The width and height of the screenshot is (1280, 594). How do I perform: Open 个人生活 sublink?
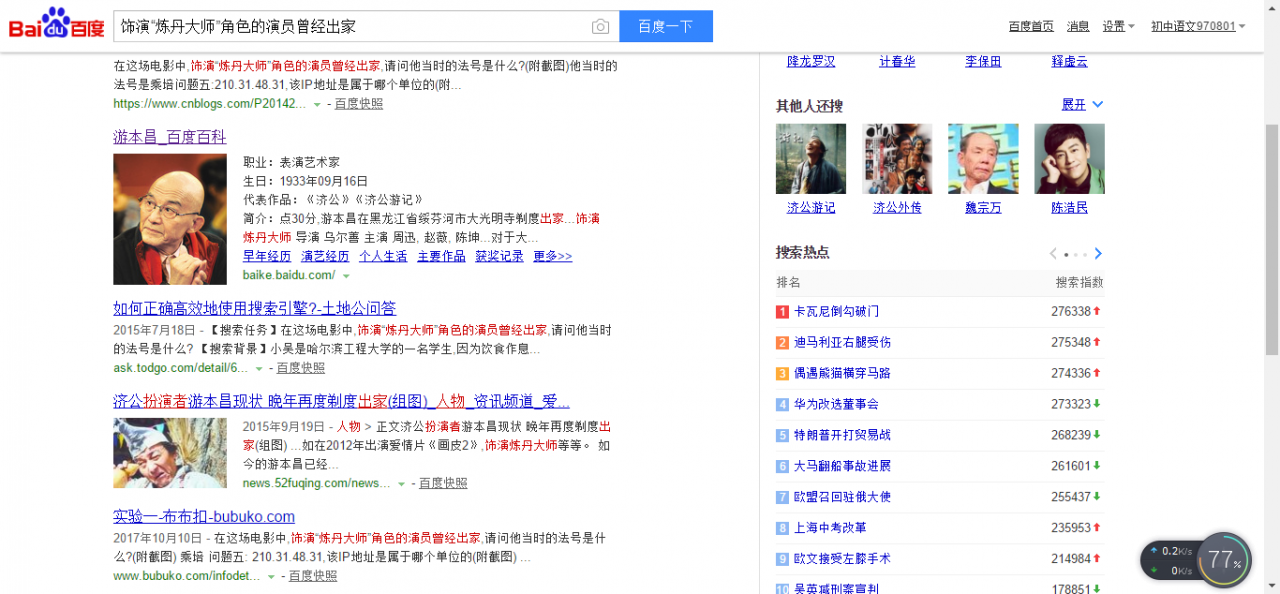click(x=383, y=256)
